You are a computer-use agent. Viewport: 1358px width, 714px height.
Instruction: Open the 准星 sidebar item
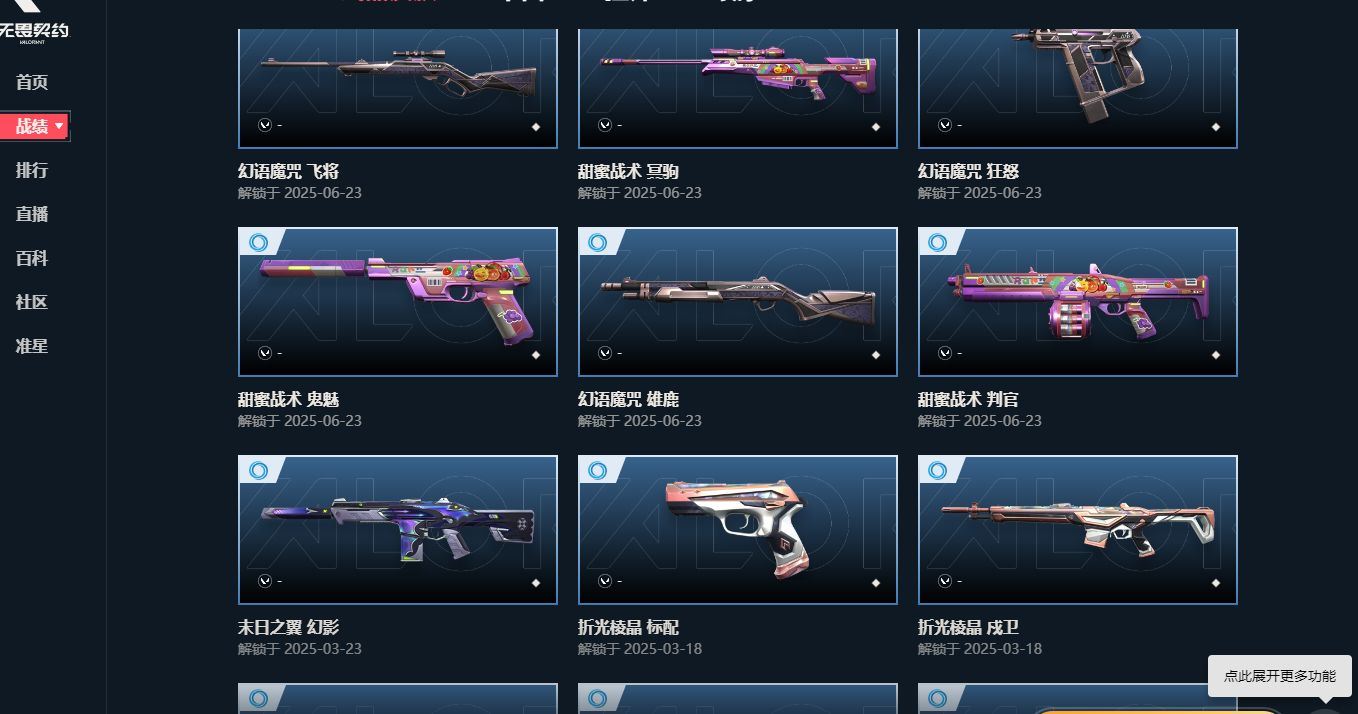(32, 346)
